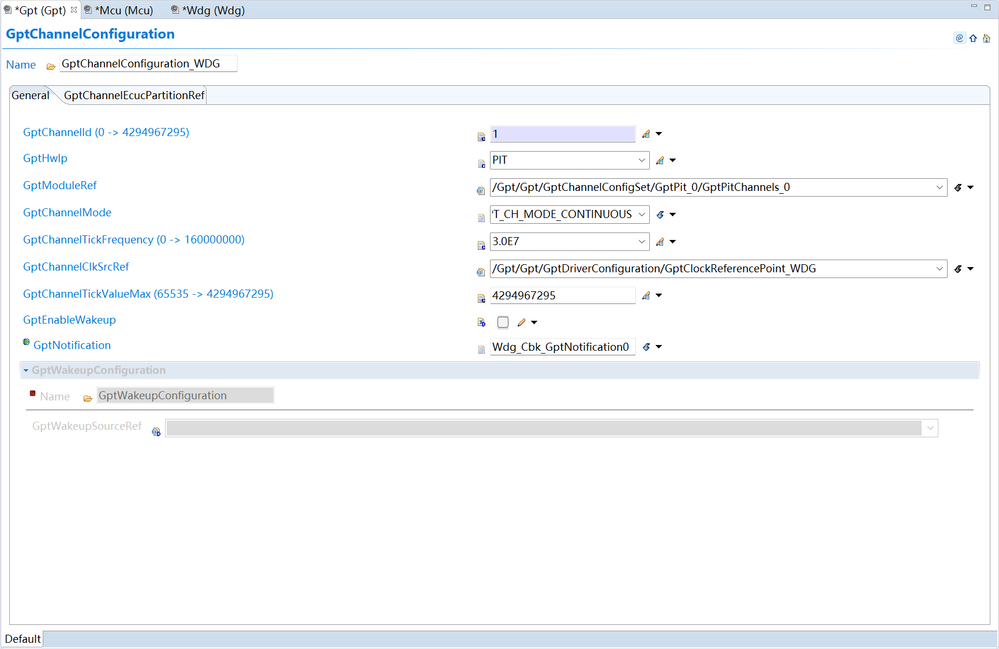The image size is (999, 649).
Task: Collapse the GptWakeupConfiguration section
Action: [x=25, y=370]
